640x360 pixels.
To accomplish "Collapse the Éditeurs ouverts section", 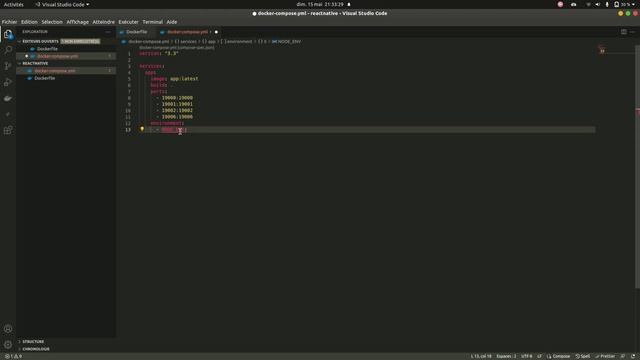I will 40,41.
